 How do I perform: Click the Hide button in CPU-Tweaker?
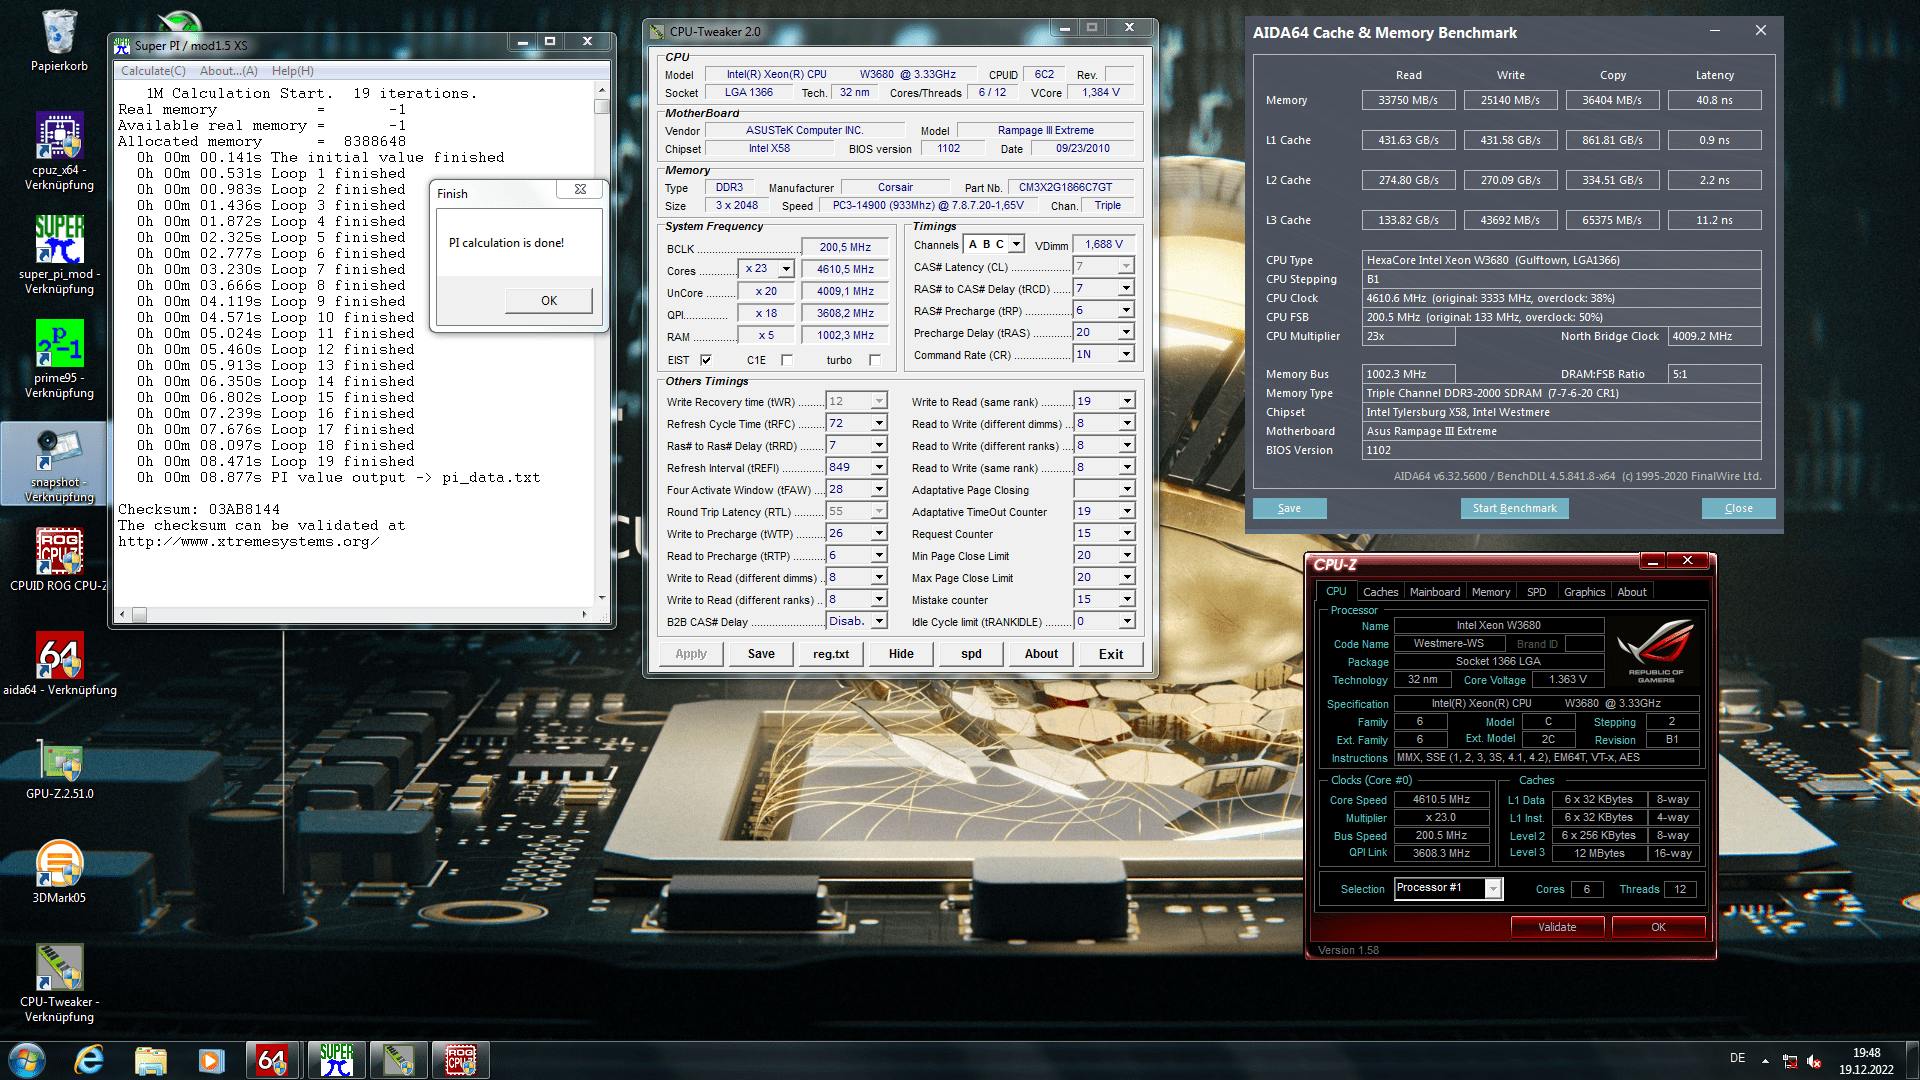[901, 654]
